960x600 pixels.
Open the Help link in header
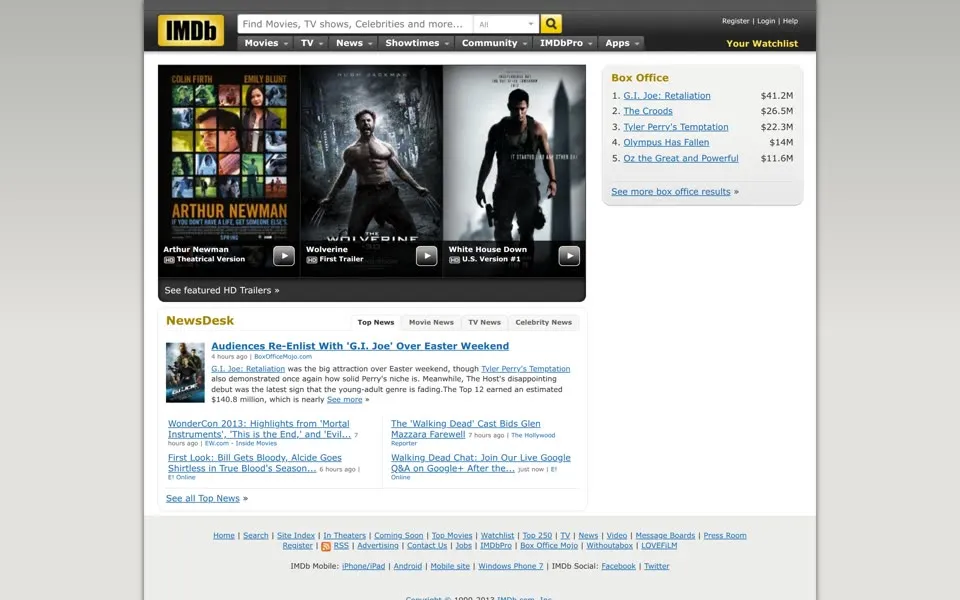click(x=790, y=21)
